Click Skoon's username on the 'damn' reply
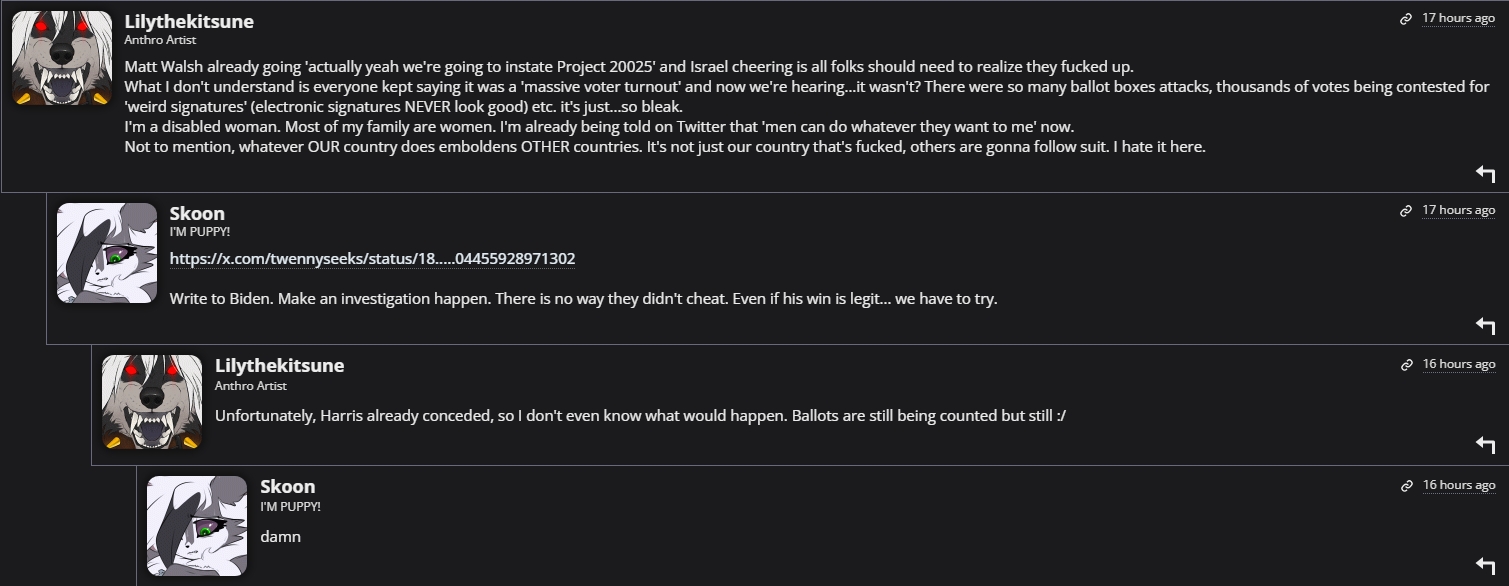The width and height of the screenshot is (1509, 586). coord(287,486)
